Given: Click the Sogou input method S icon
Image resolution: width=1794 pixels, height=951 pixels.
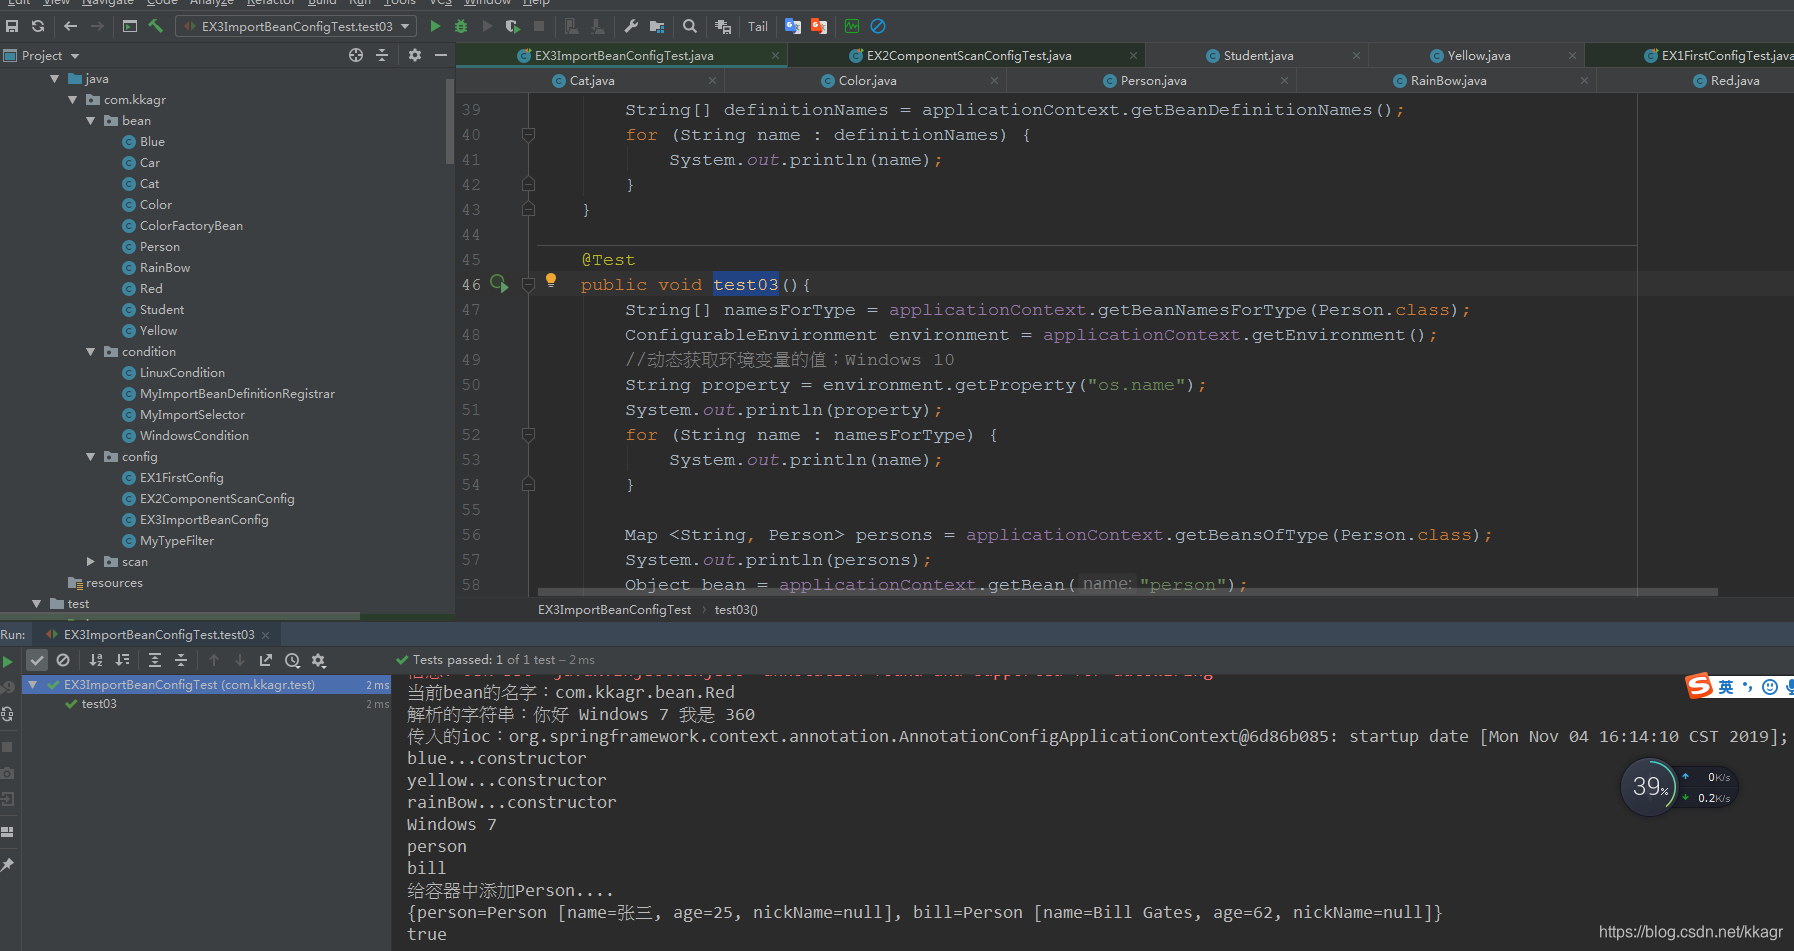Looking at the screenshot, I should 1699,686.
